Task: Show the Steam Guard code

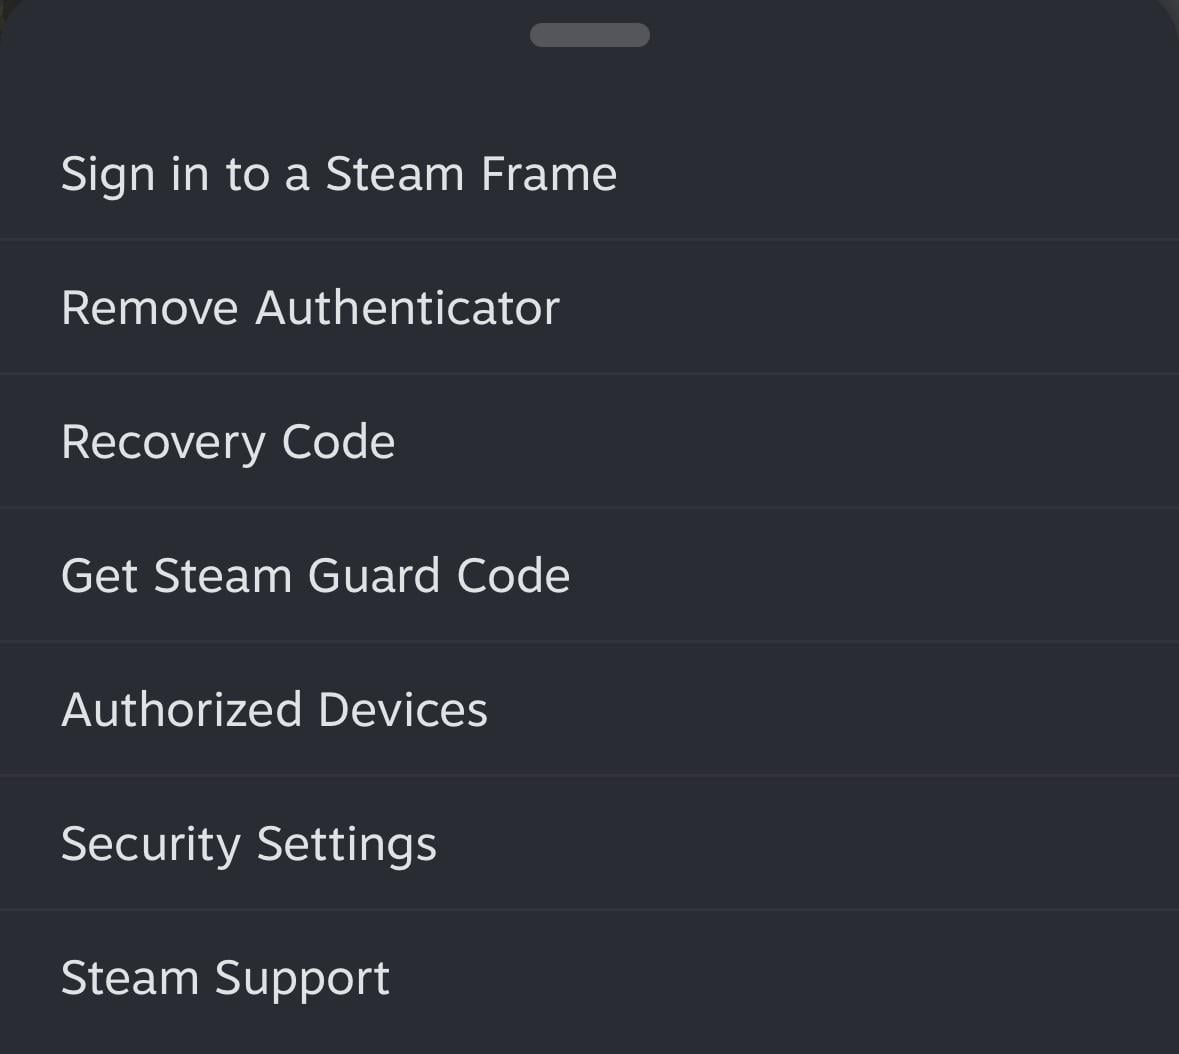Action: (315, 576)
